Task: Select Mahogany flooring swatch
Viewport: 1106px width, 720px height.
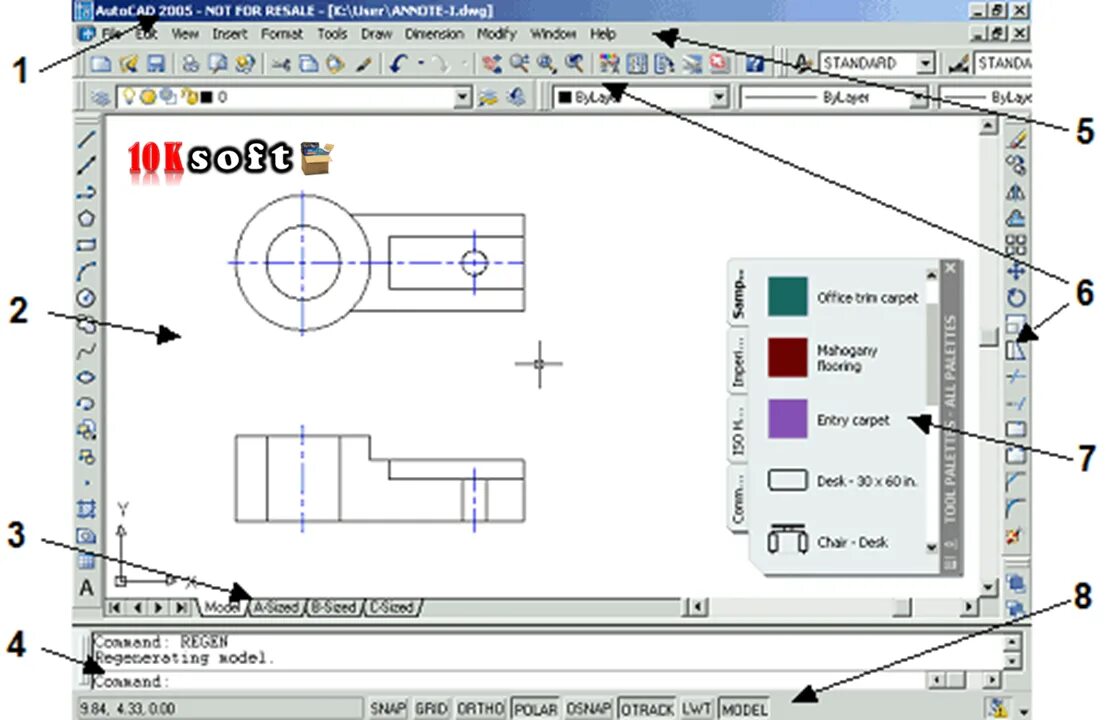Action: (x=787, y=358)
